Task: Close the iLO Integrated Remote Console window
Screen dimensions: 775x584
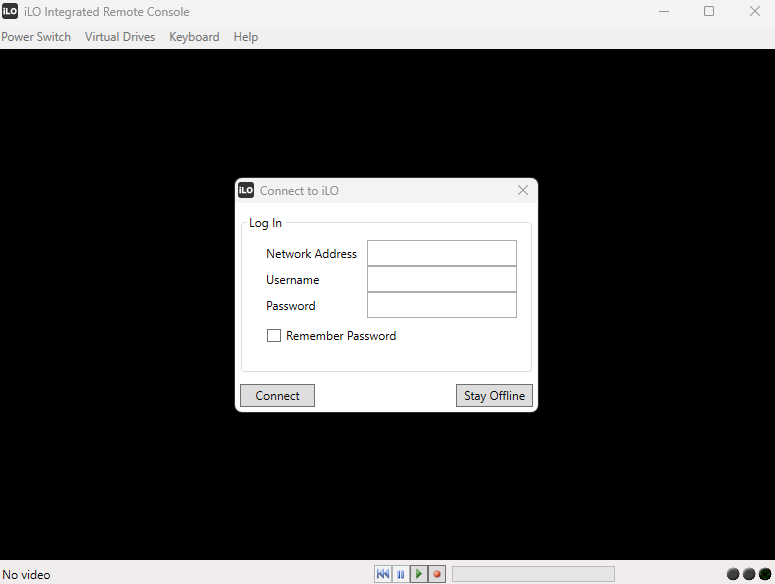Action: (x=754, y=11)
